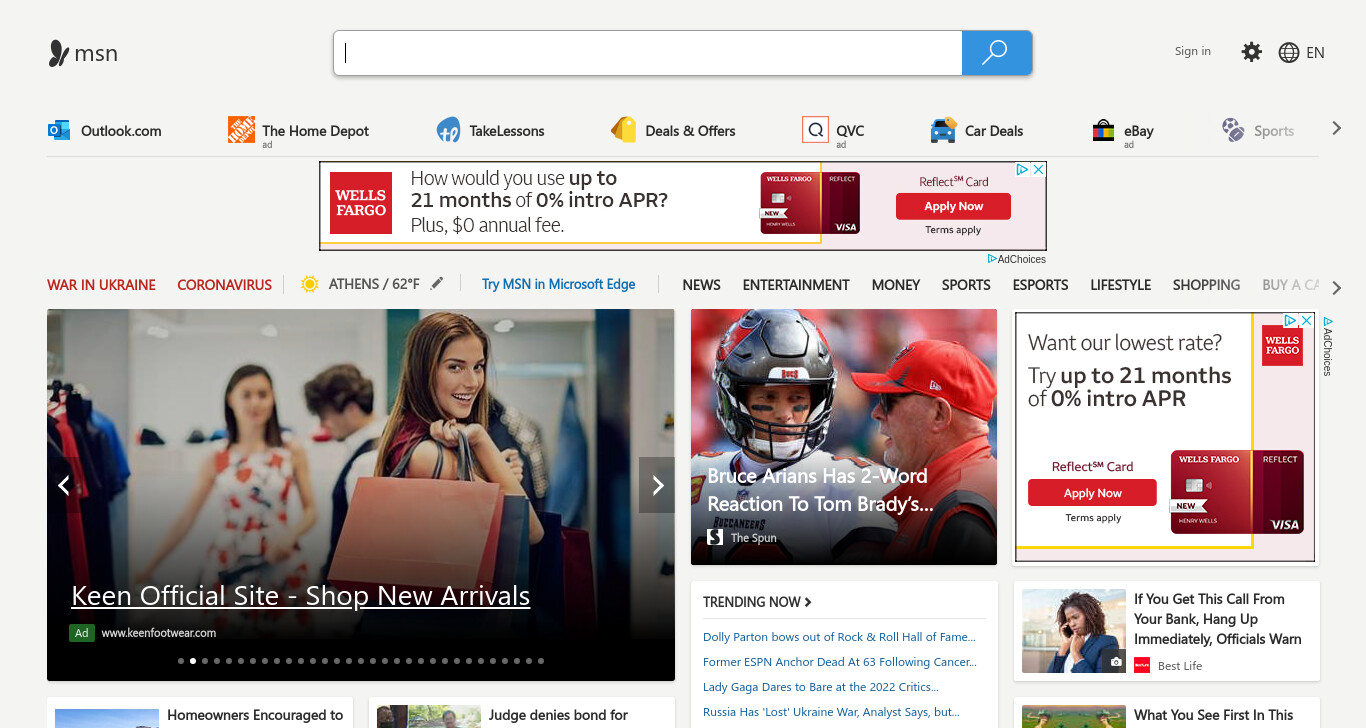
Task: Click the Sign in link
Action: point(1192,51)
